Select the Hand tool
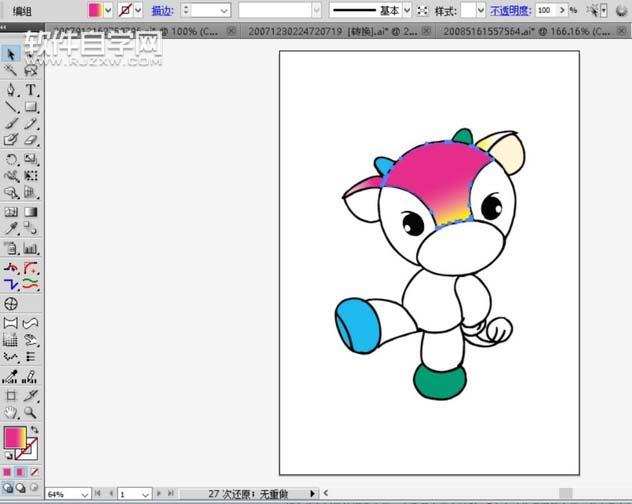 click(11, 411)
